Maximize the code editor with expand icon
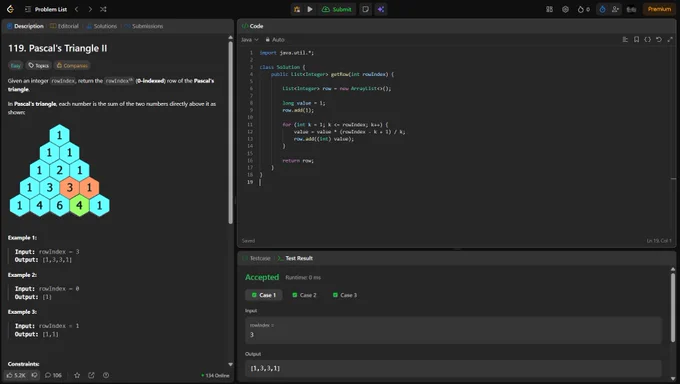This screenshot has width=680, height=384. [x=670, y=39]
